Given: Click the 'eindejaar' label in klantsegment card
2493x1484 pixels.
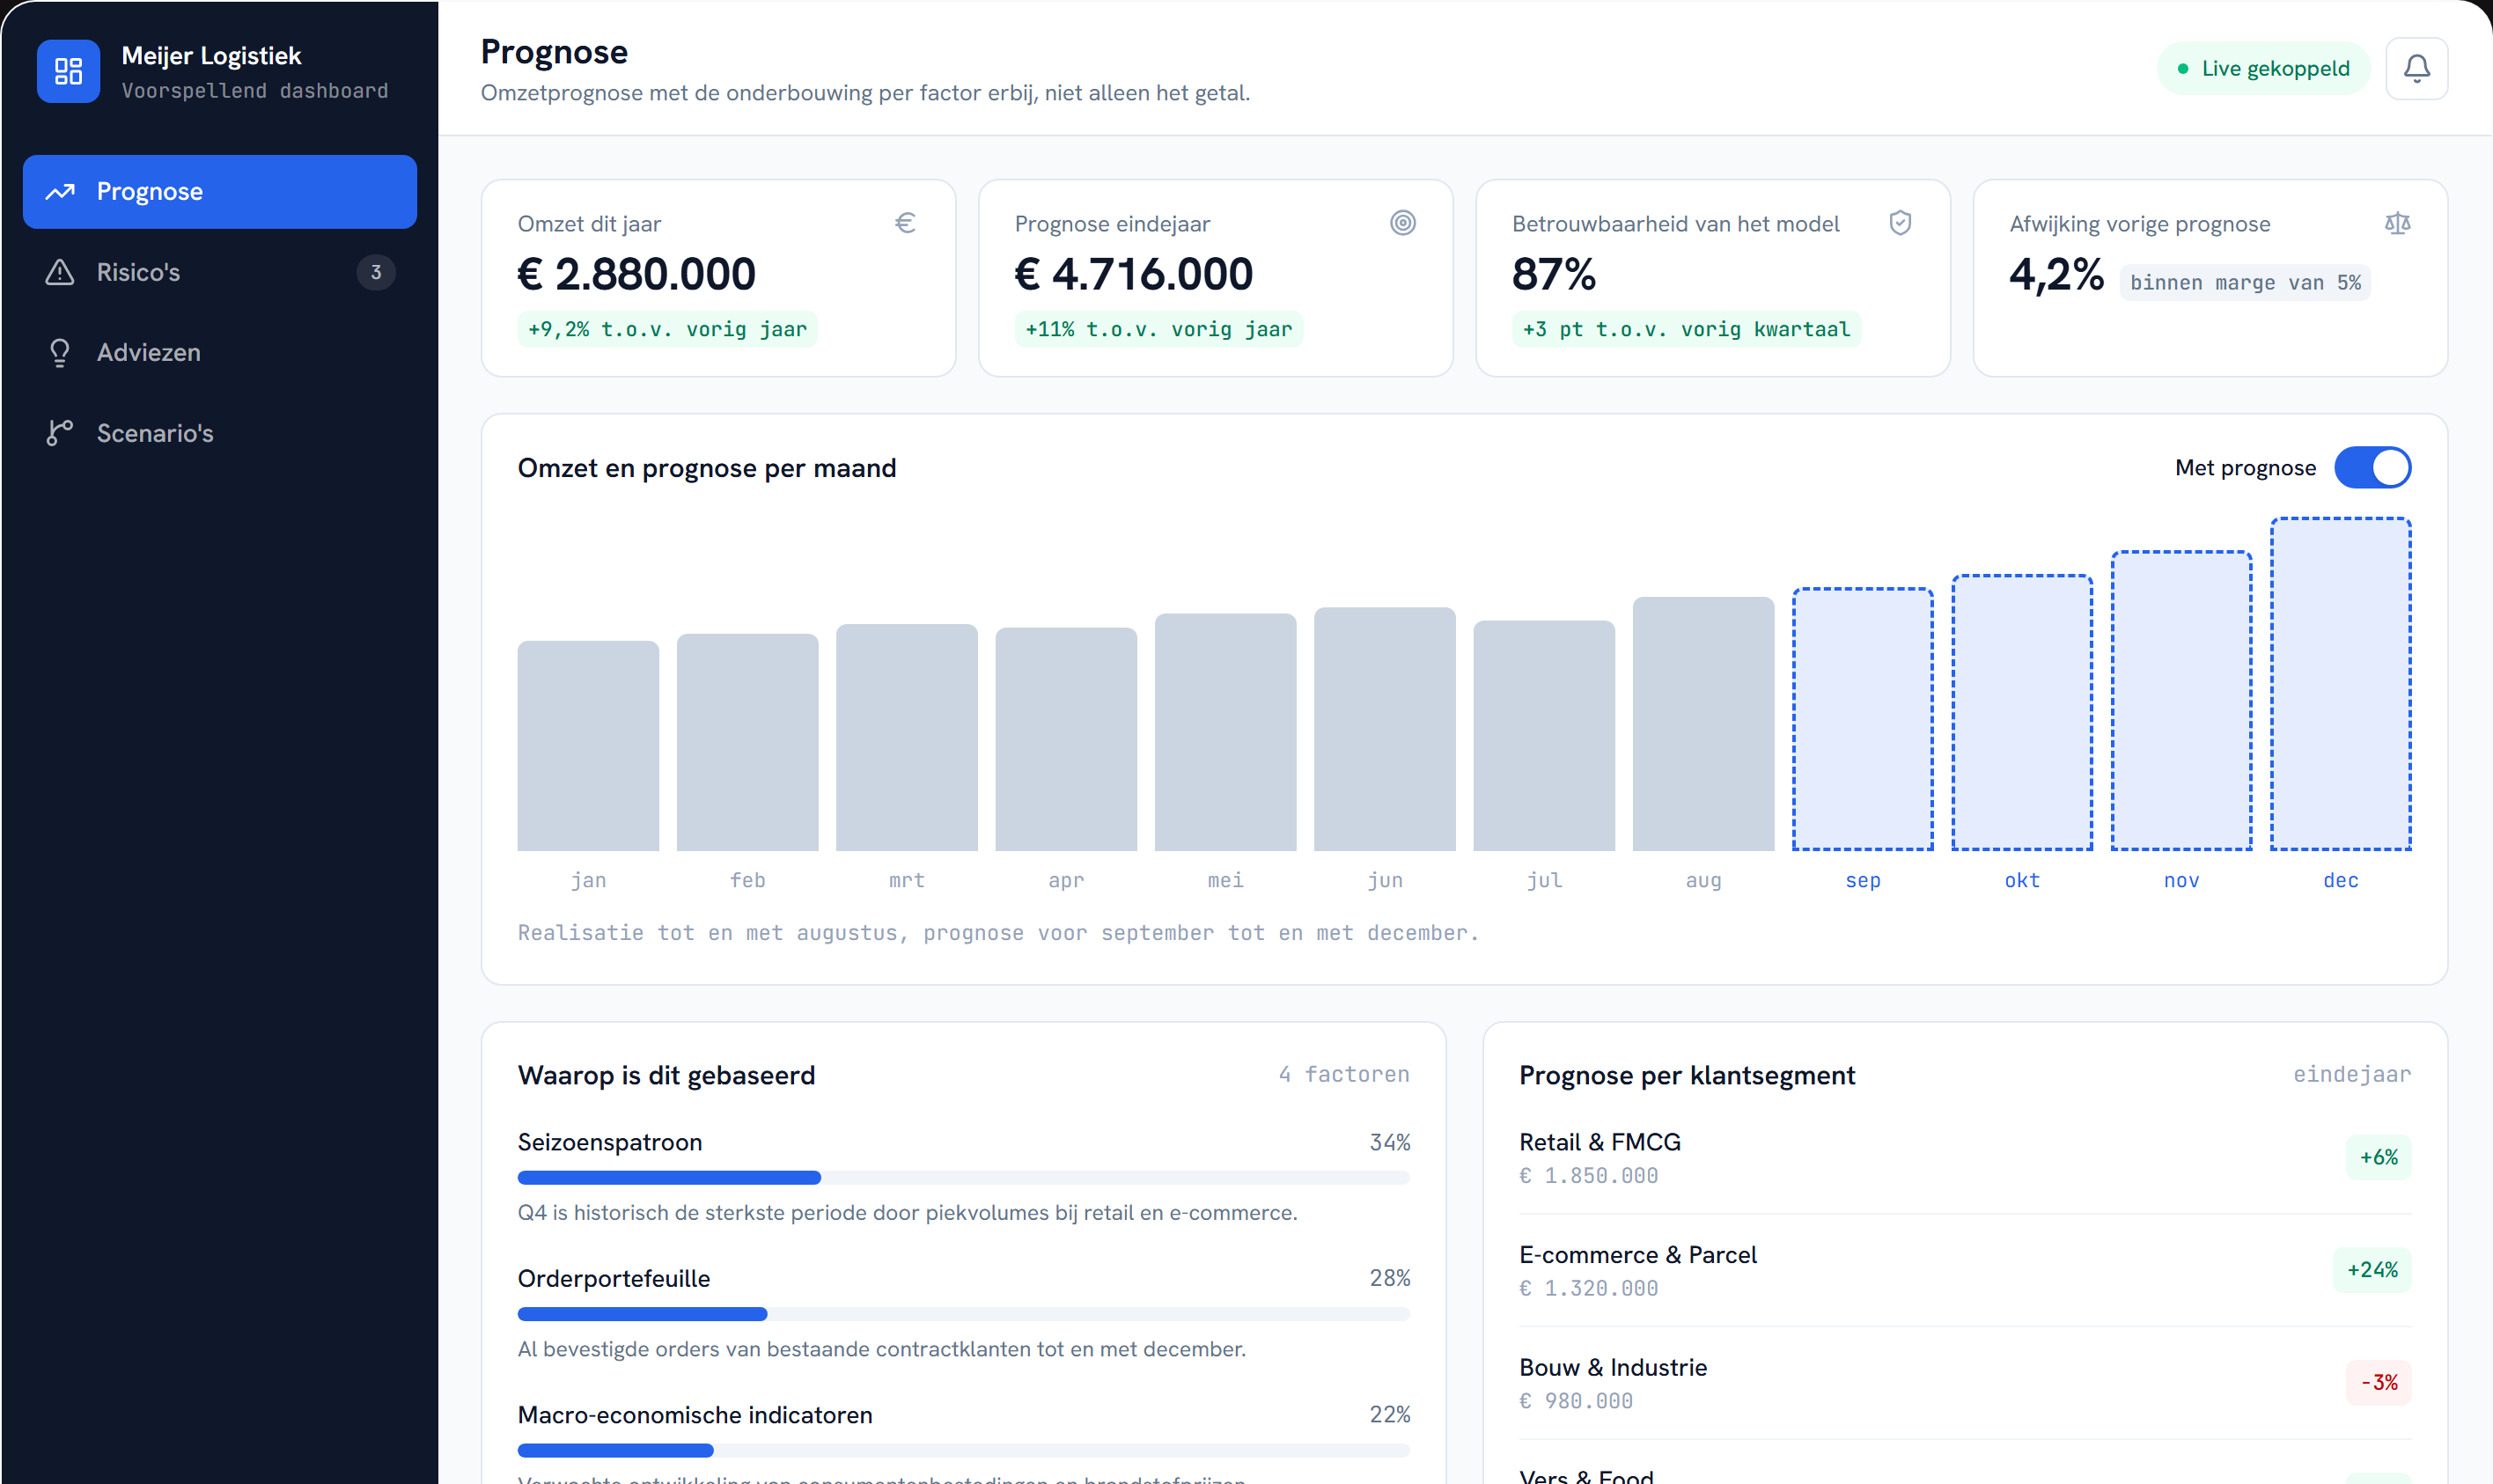Looking at the screenshot, I should point(2352,1074).
